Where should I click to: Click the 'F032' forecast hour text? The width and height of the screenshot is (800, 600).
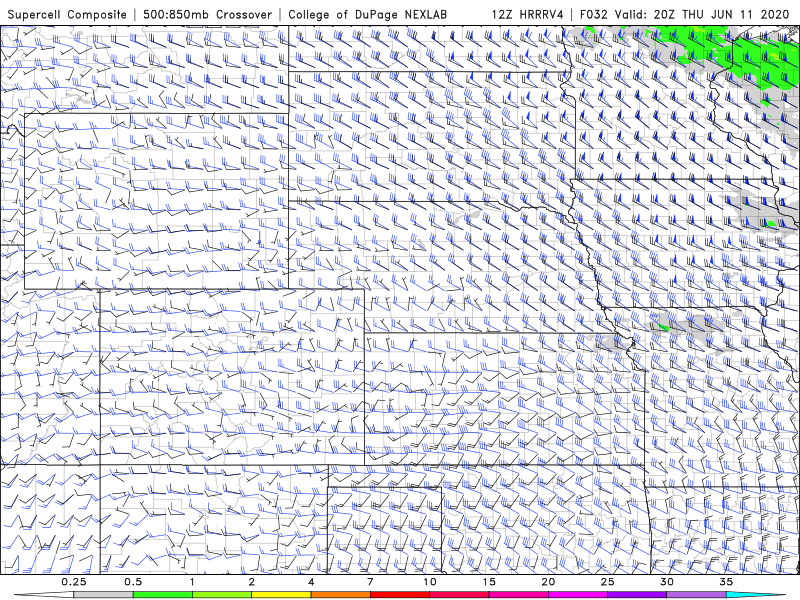point(594,14)
